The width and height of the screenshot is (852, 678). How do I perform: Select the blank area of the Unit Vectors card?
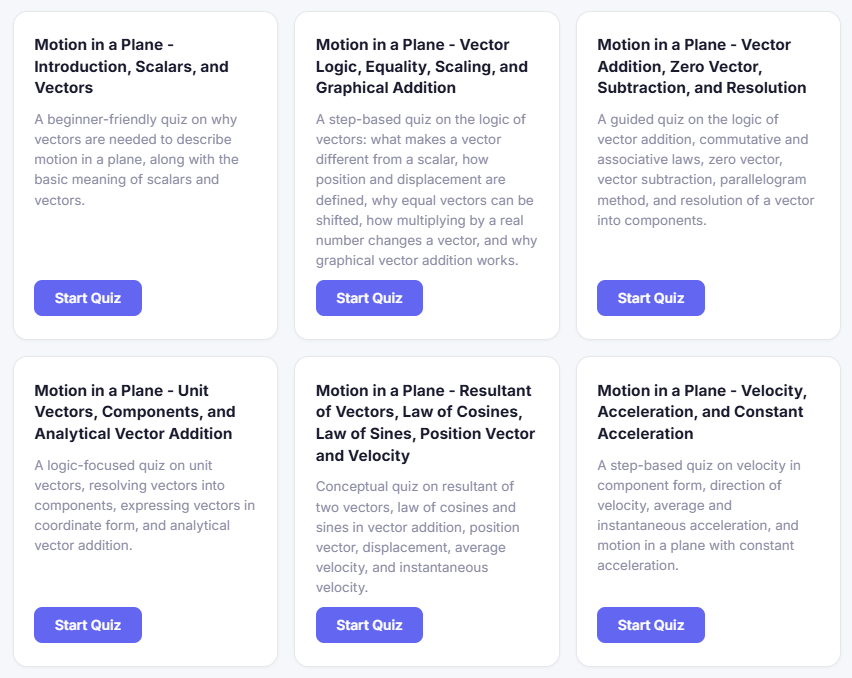145,580
